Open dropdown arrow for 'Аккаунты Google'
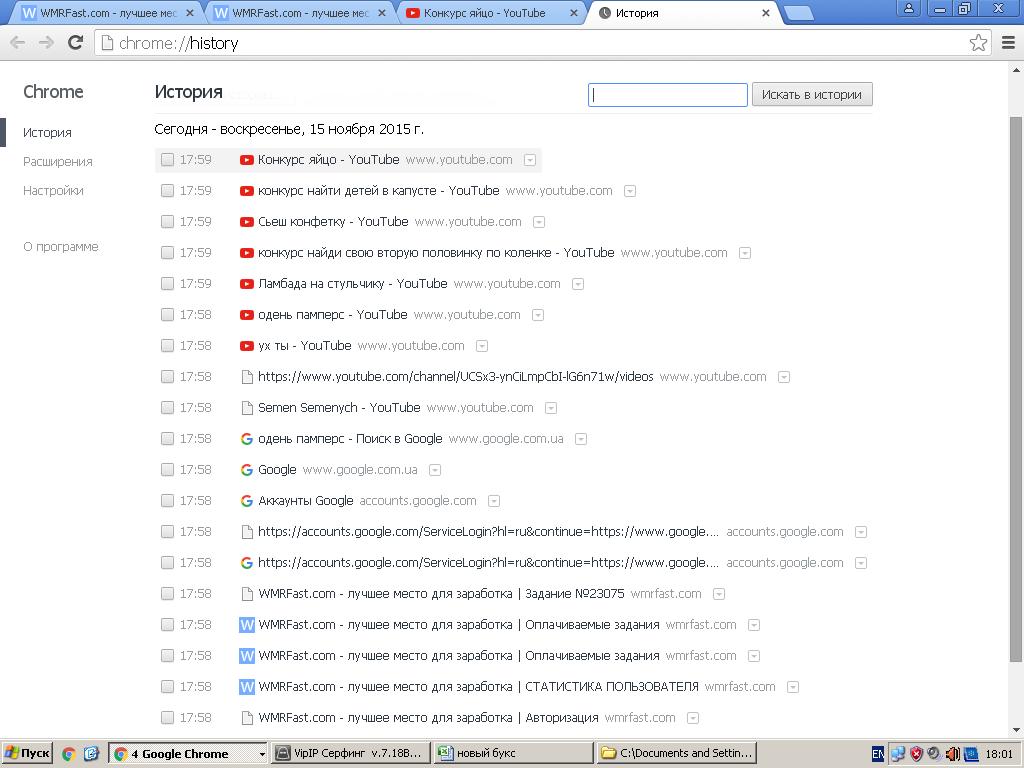1024x768 pixels. [494, 502]
